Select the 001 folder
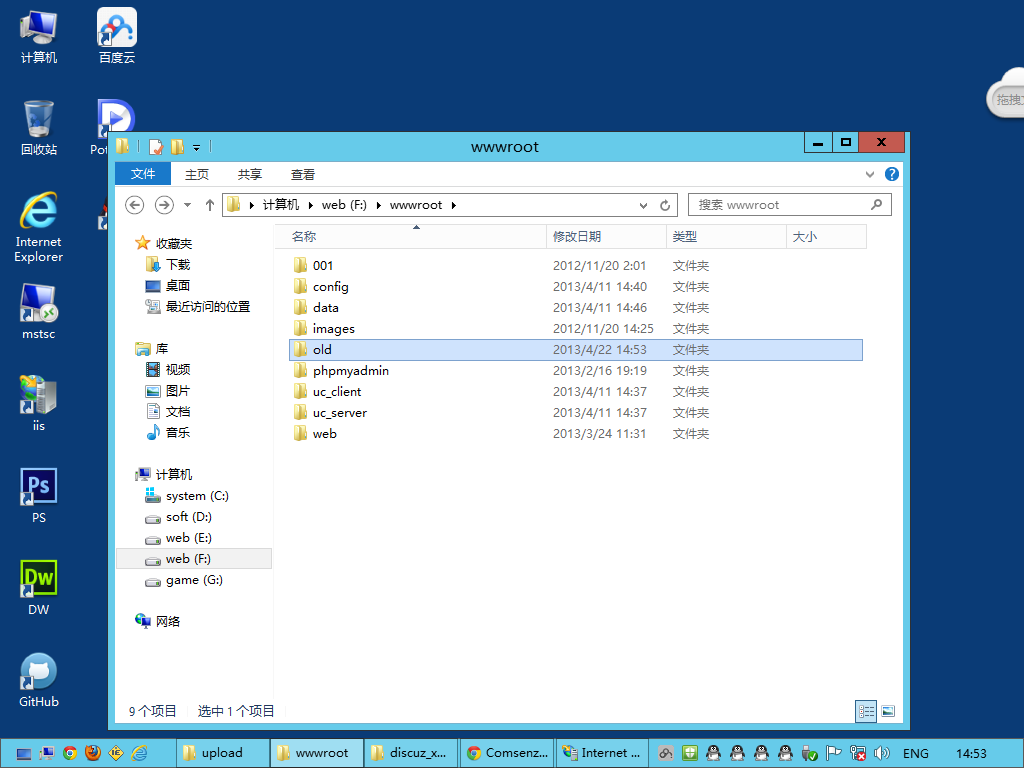1024x768 pixels. point(576,266)
